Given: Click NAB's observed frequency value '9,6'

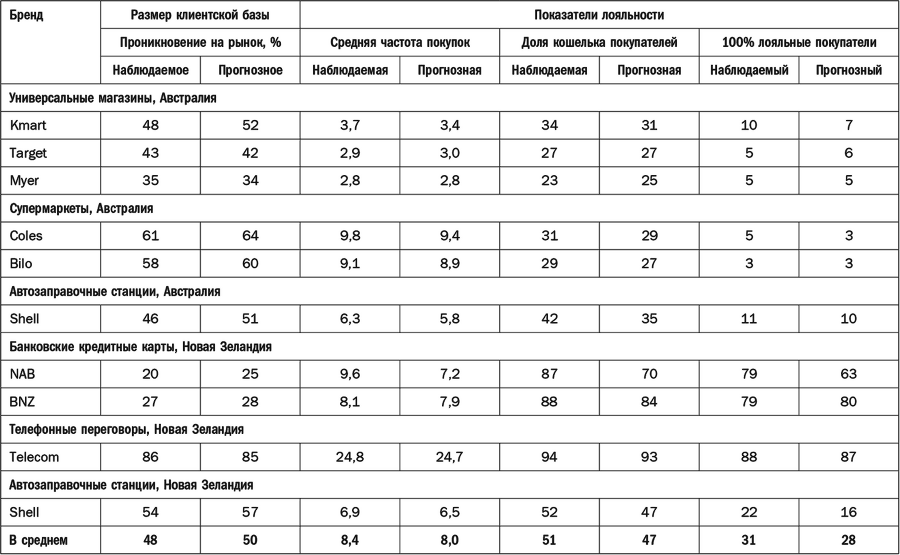Looking at the screenshot, I should 350,374.
